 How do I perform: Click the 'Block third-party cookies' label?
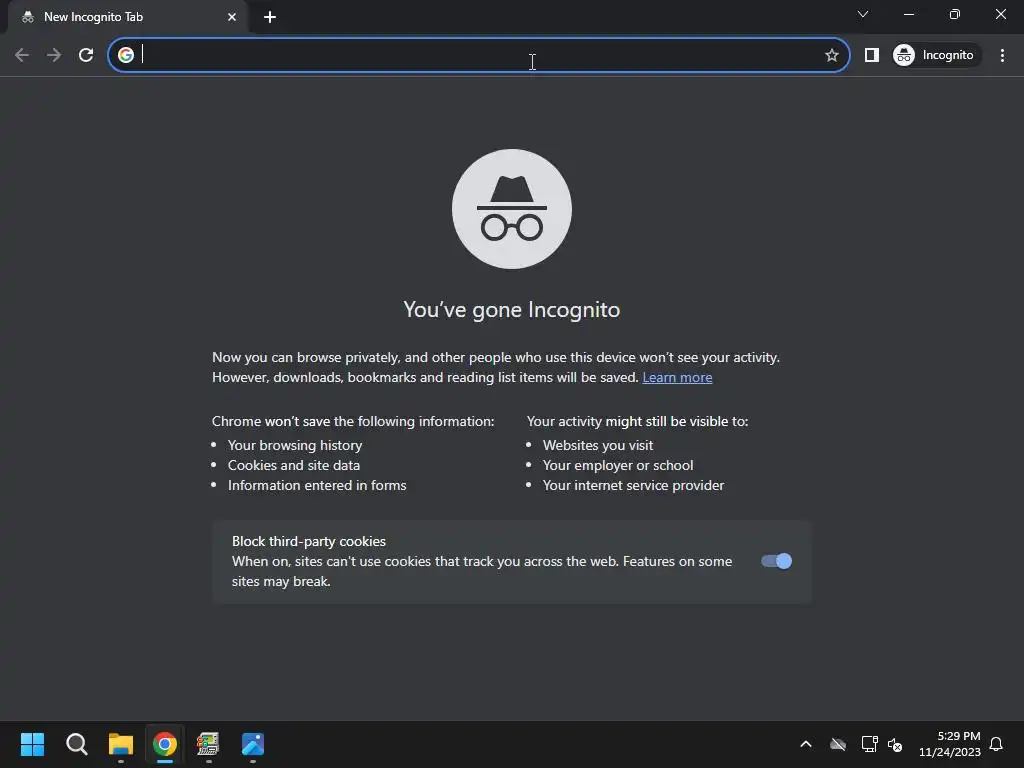309,541
